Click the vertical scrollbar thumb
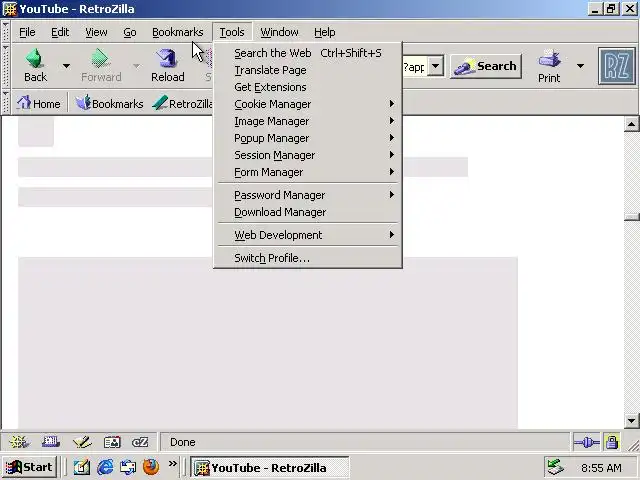Viewport: 640px width, 480px height. pos(631,217)
